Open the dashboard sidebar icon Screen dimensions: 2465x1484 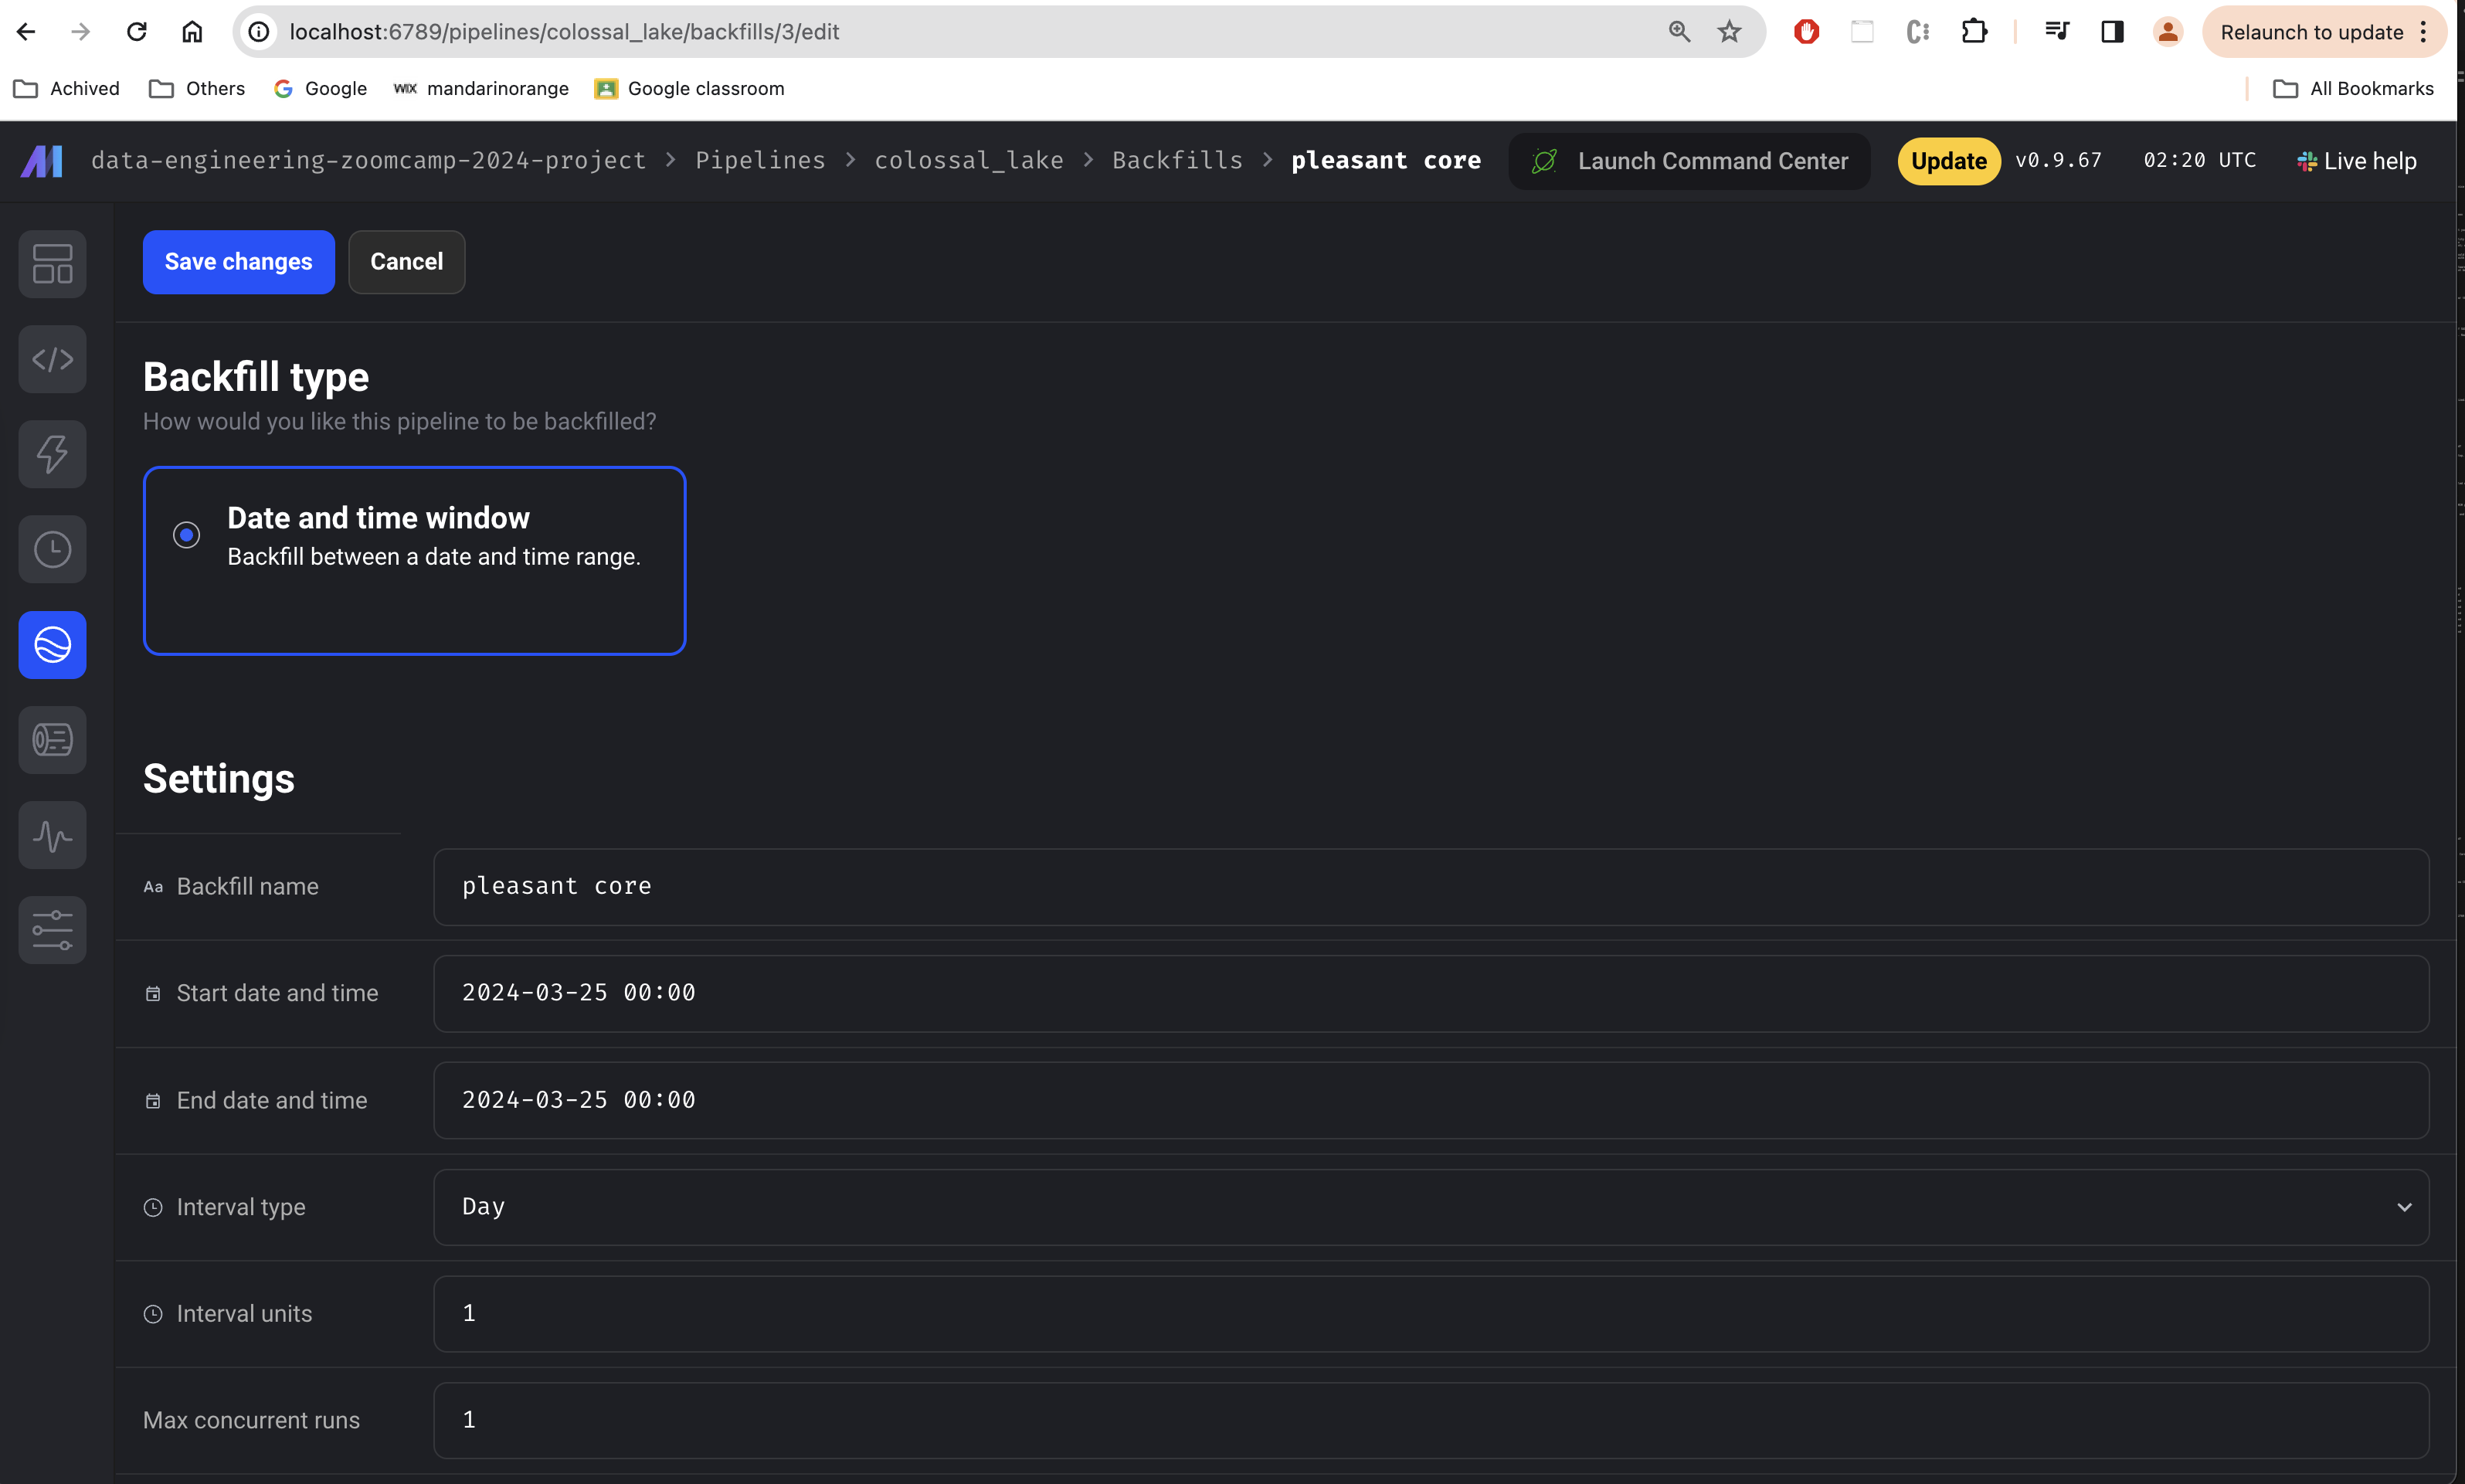(x=52, y=264)
